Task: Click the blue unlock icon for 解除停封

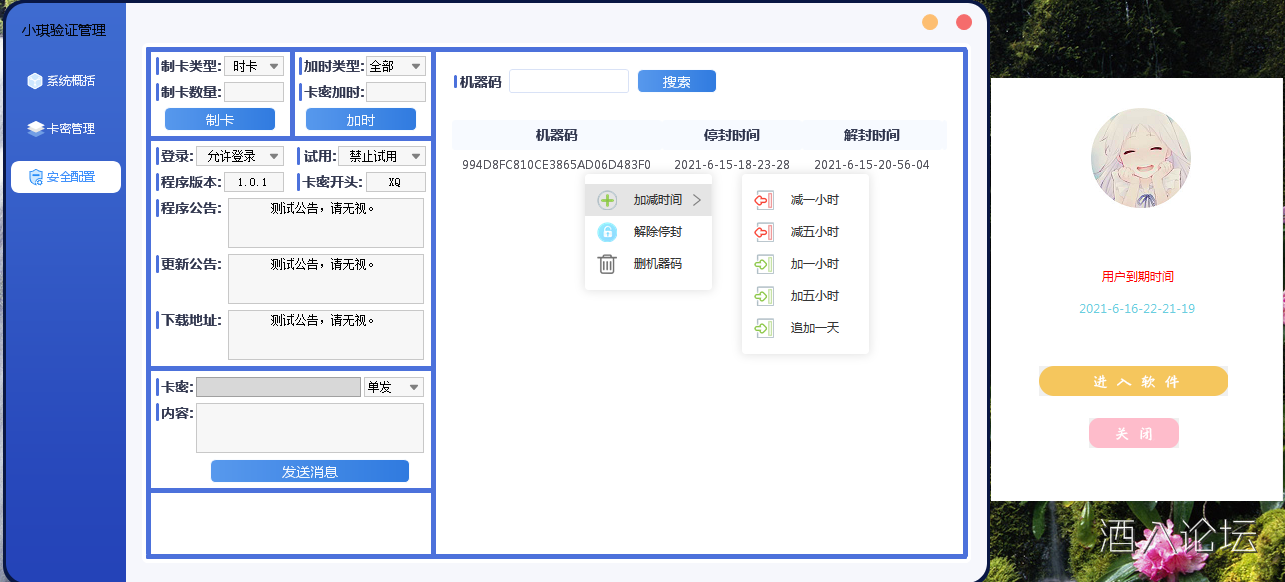Action: coord(607,232)
